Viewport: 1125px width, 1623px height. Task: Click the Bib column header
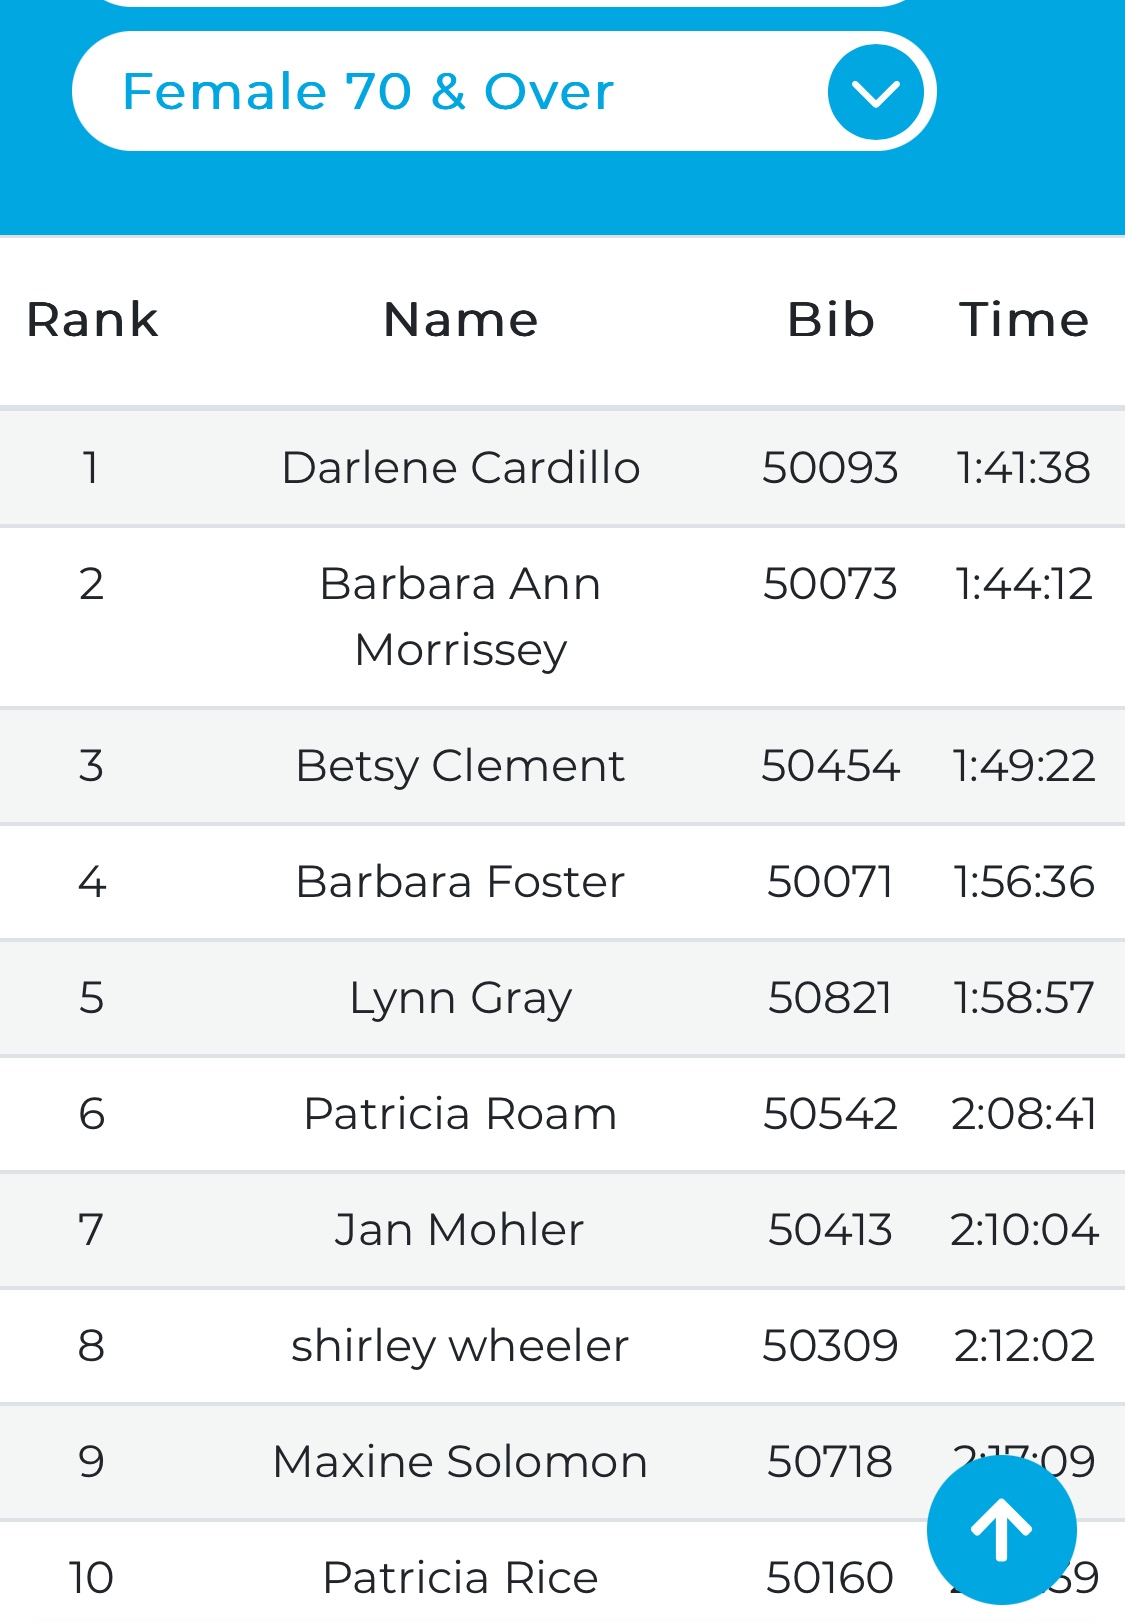click(x=830, y=320)
